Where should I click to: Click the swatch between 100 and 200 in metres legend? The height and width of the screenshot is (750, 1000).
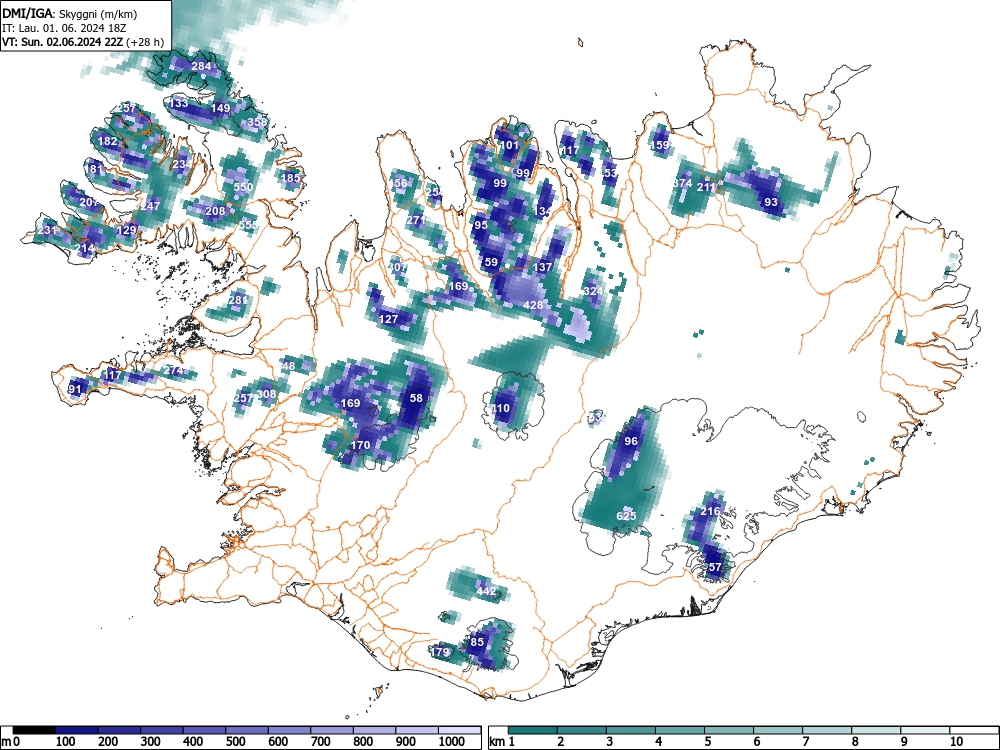pos(77,731)
